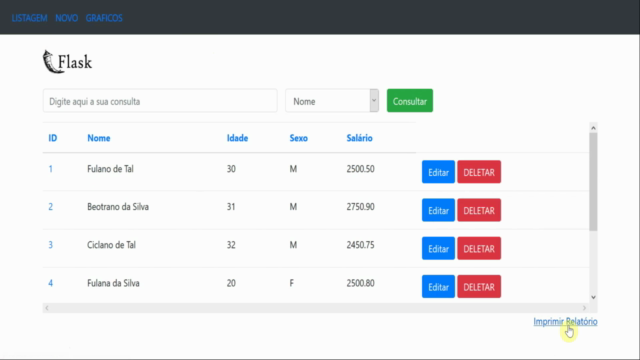Screen dimensions: 640x360
Task: Click the Sexo column header
Action: [x=298, y=138]
